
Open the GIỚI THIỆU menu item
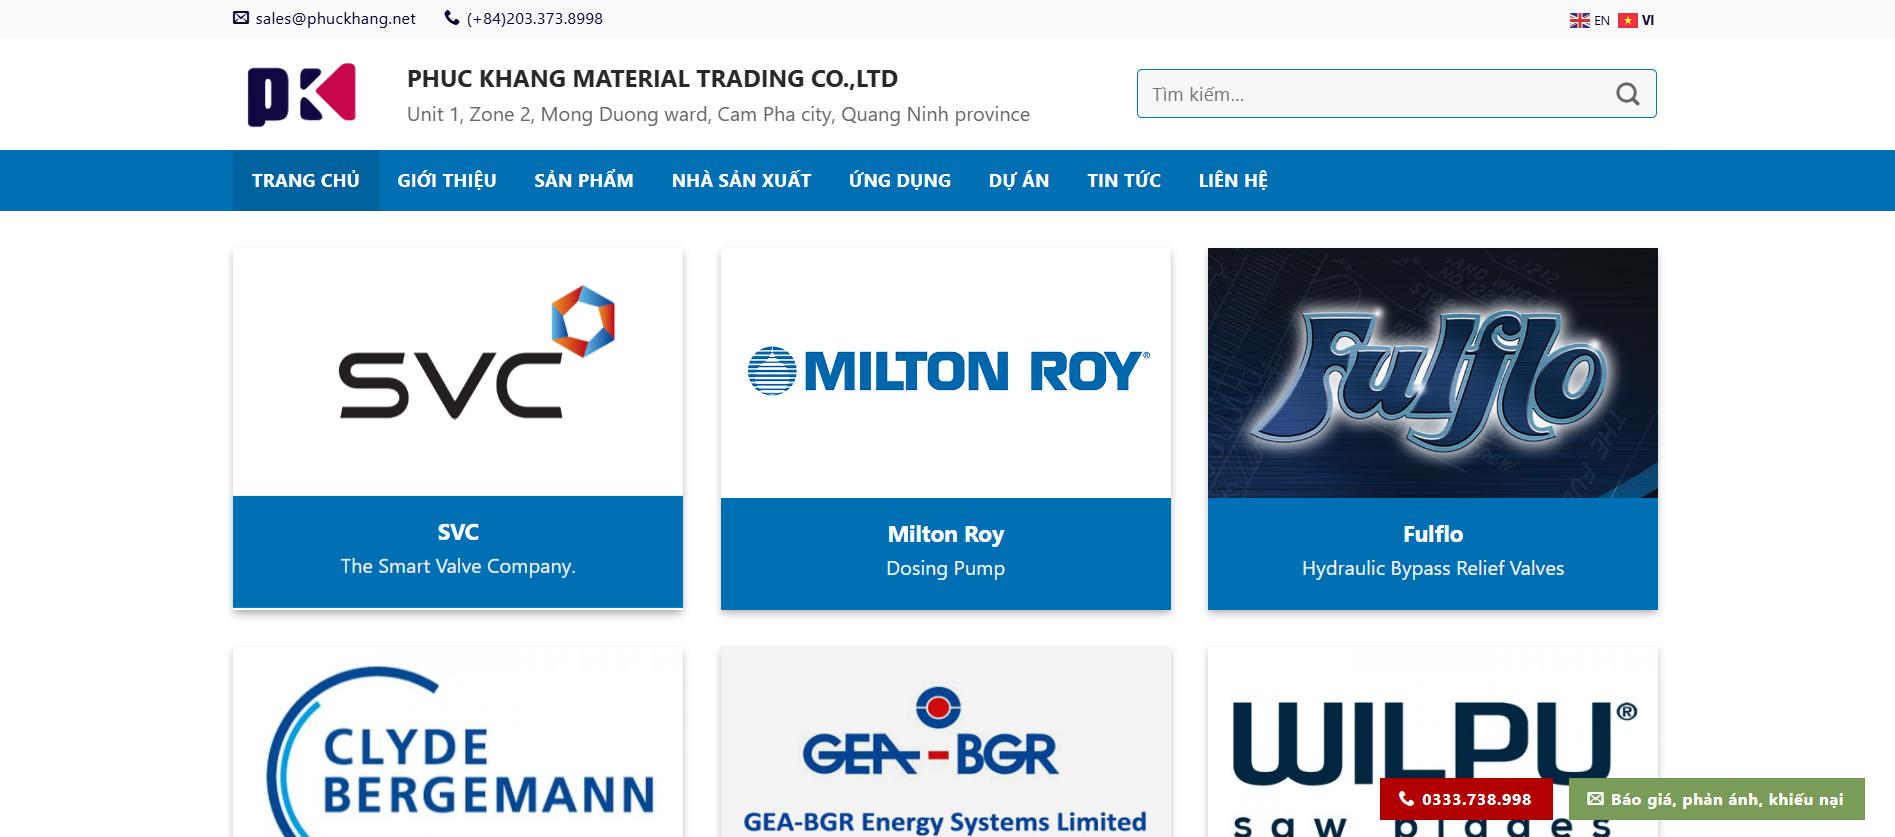447,181
